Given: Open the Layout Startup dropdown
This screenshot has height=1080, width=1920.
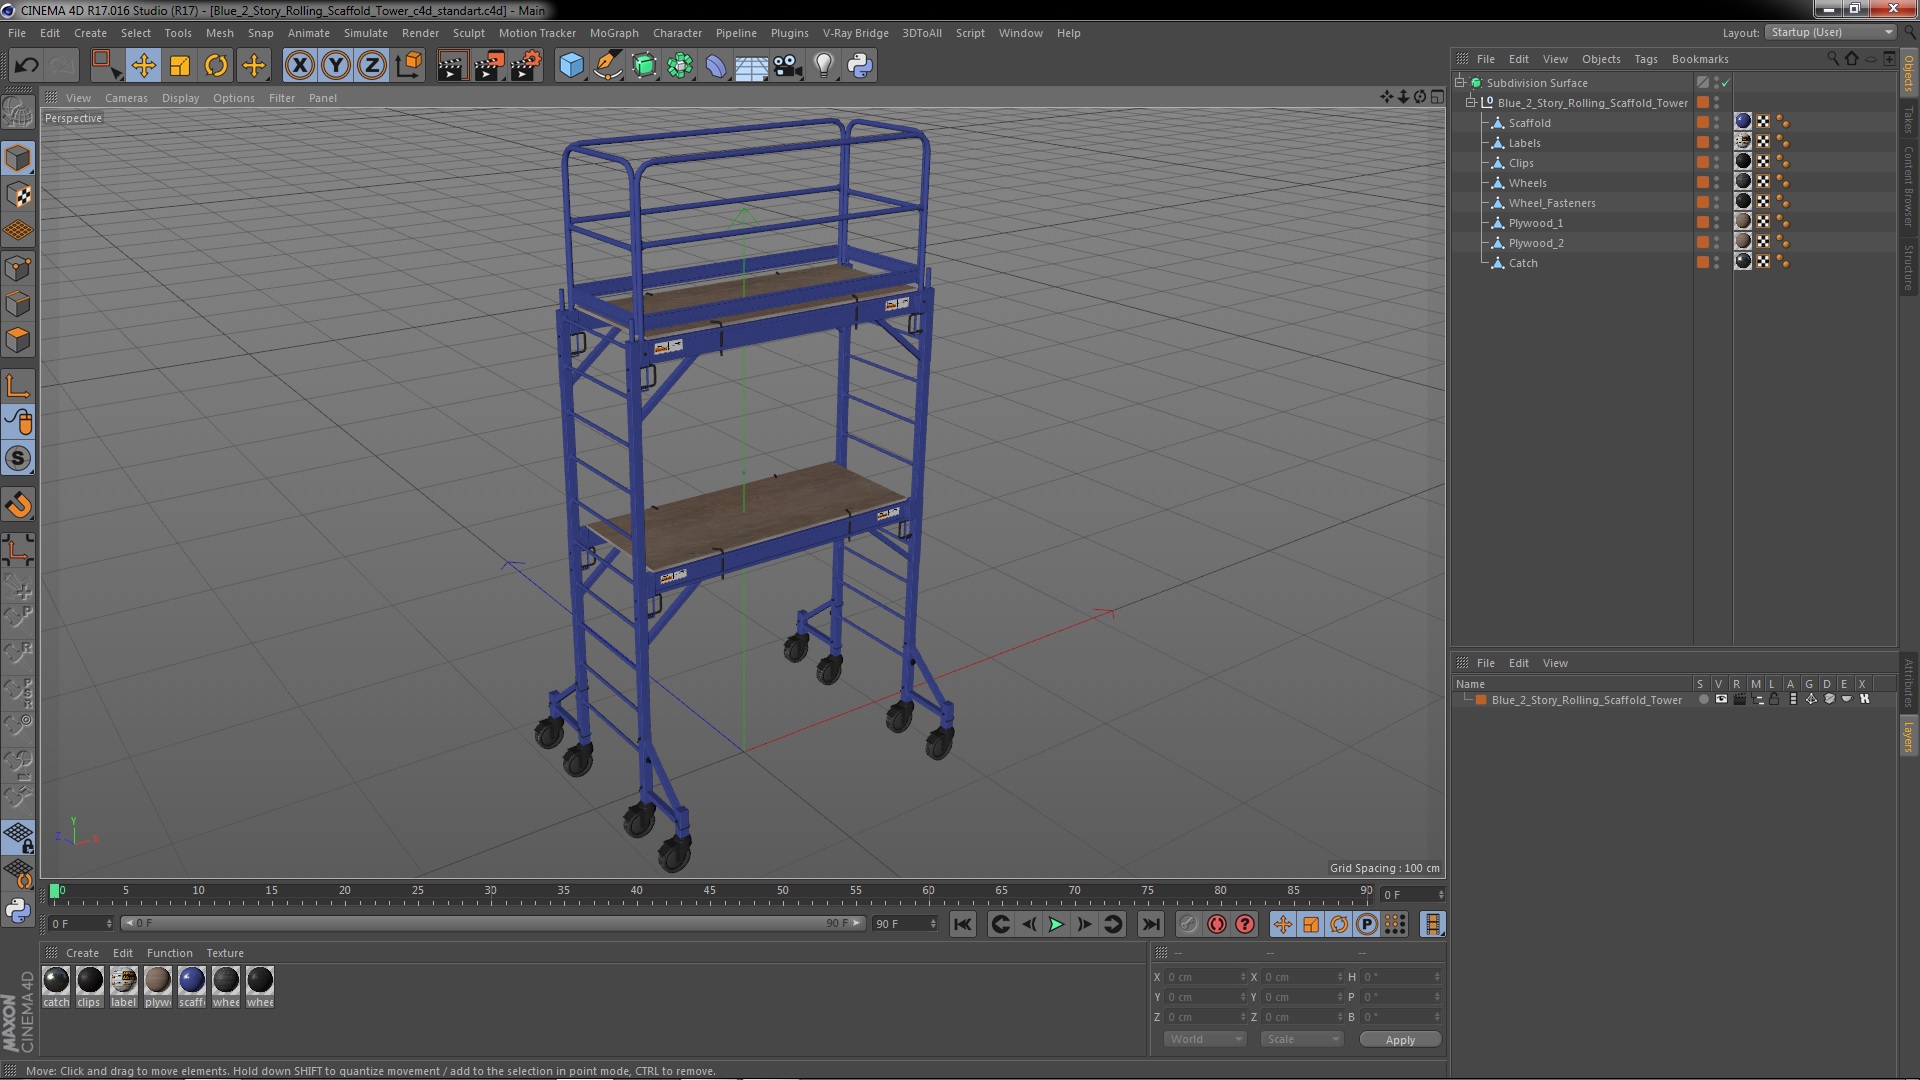Looking at the screenshot, I should tap(1831, 32).
